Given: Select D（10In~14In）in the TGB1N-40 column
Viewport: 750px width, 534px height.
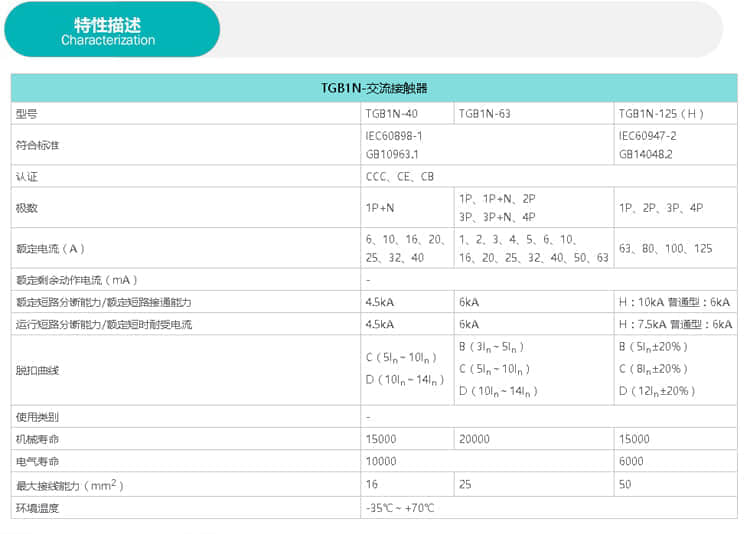Looking at the screenshot, I should 405,380.
